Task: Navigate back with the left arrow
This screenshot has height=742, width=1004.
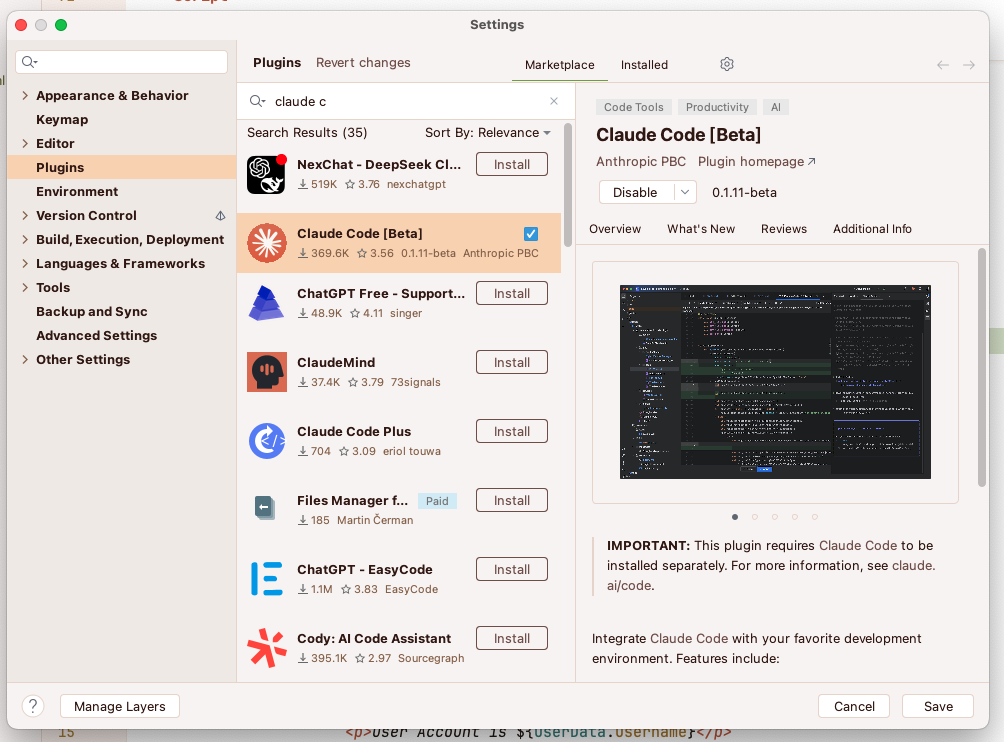Action: tap(943, 65)
